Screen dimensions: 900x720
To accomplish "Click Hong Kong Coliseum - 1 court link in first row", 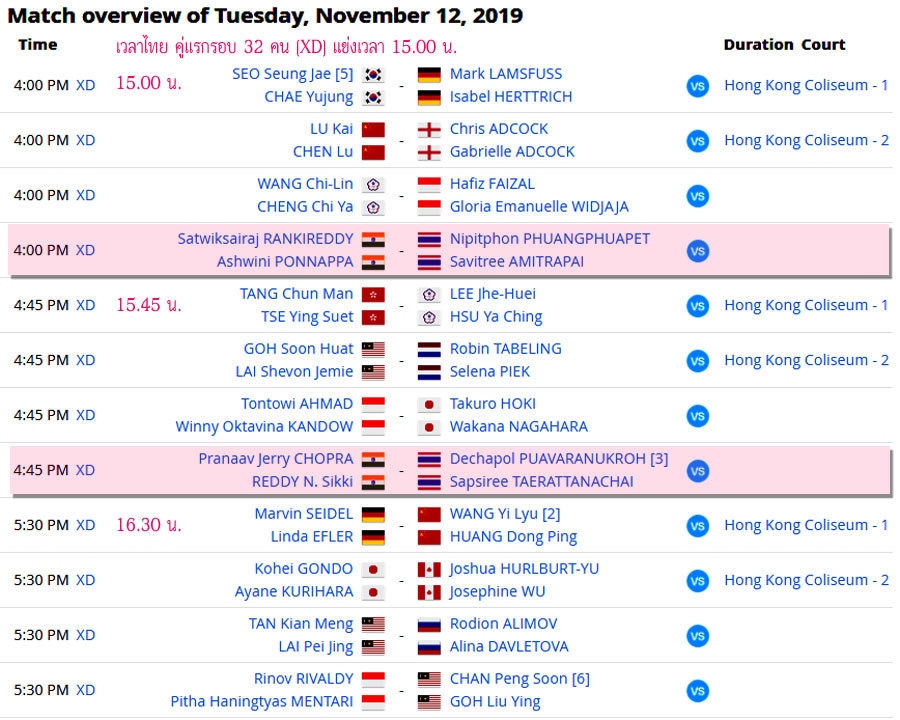I will click(806, 85).
